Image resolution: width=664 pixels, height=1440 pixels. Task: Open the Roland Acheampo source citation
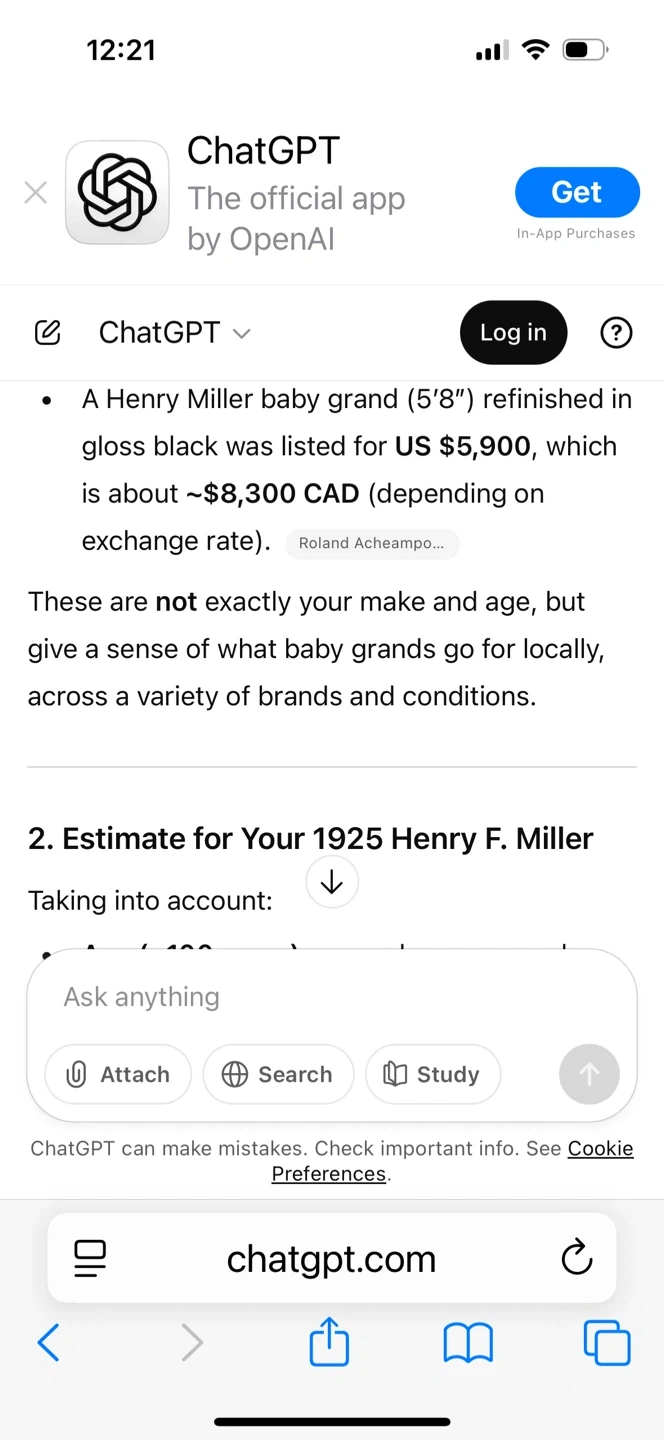pyautogui.click(x=372, y=544)
